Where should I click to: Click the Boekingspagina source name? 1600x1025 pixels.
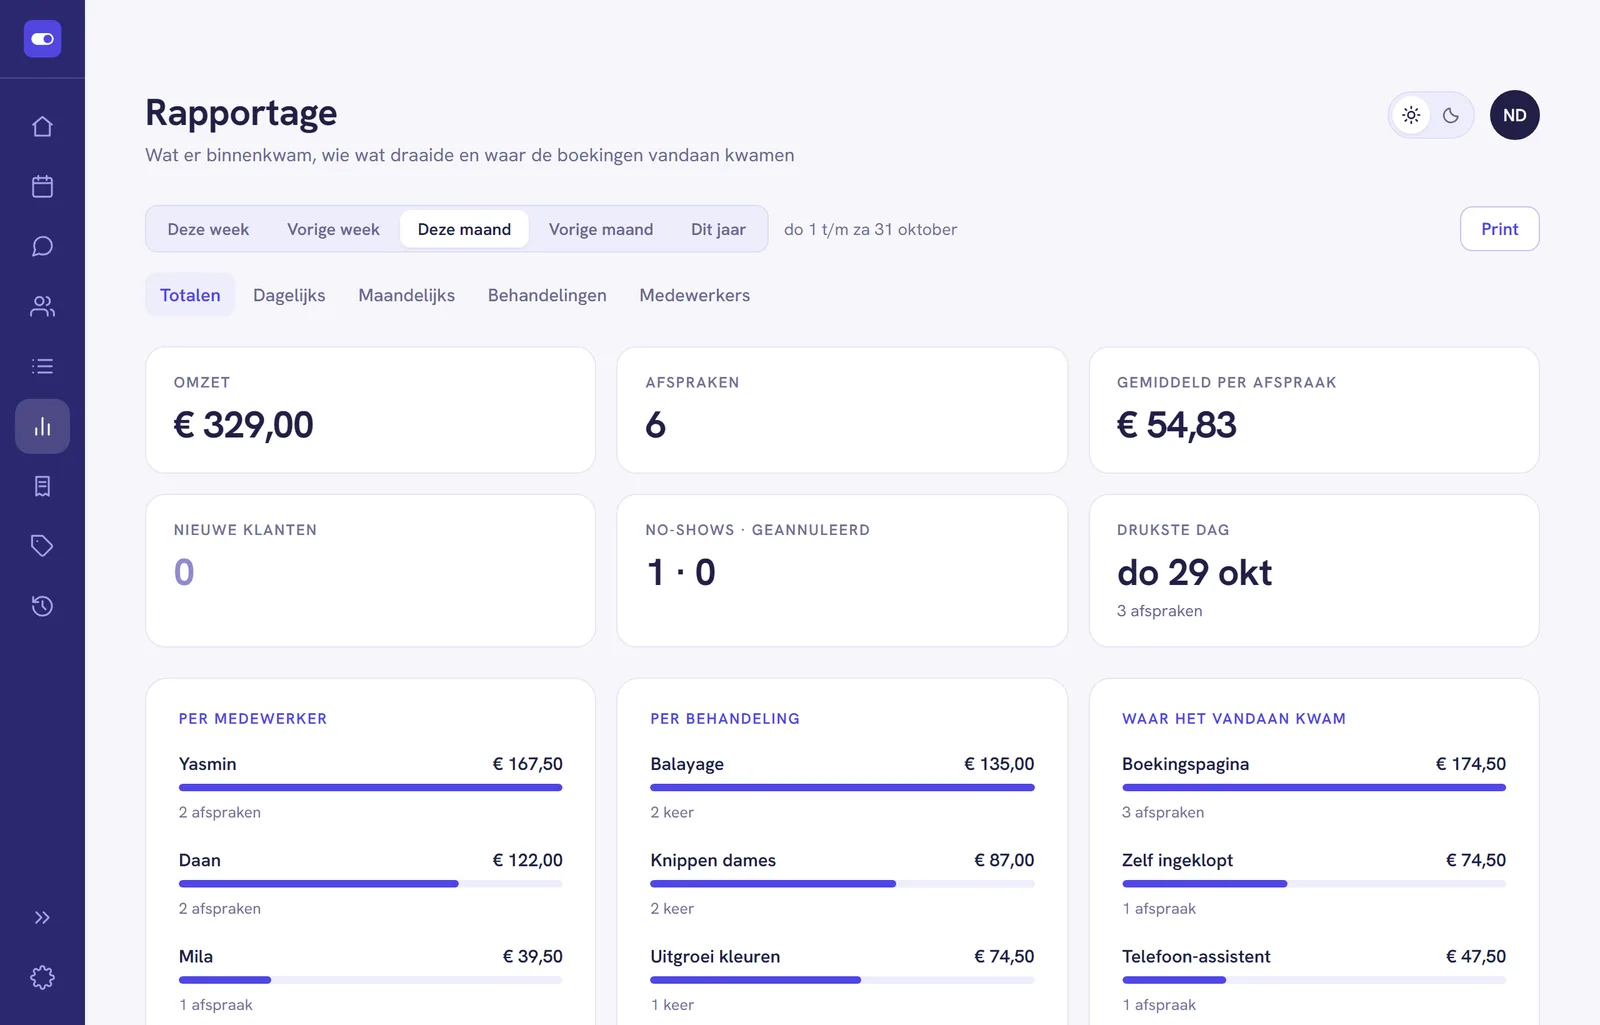tap(1185, 764)
